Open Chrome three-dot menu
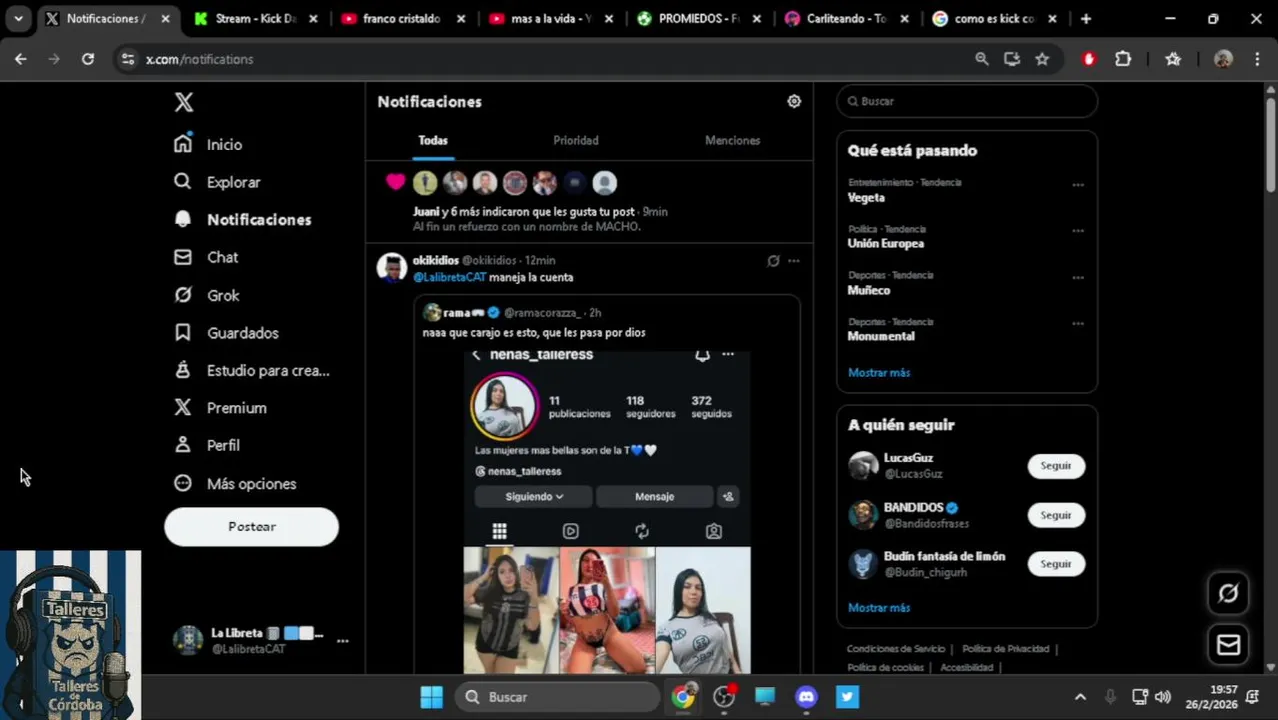1278x720 pixels. (x=1257, y=59)
